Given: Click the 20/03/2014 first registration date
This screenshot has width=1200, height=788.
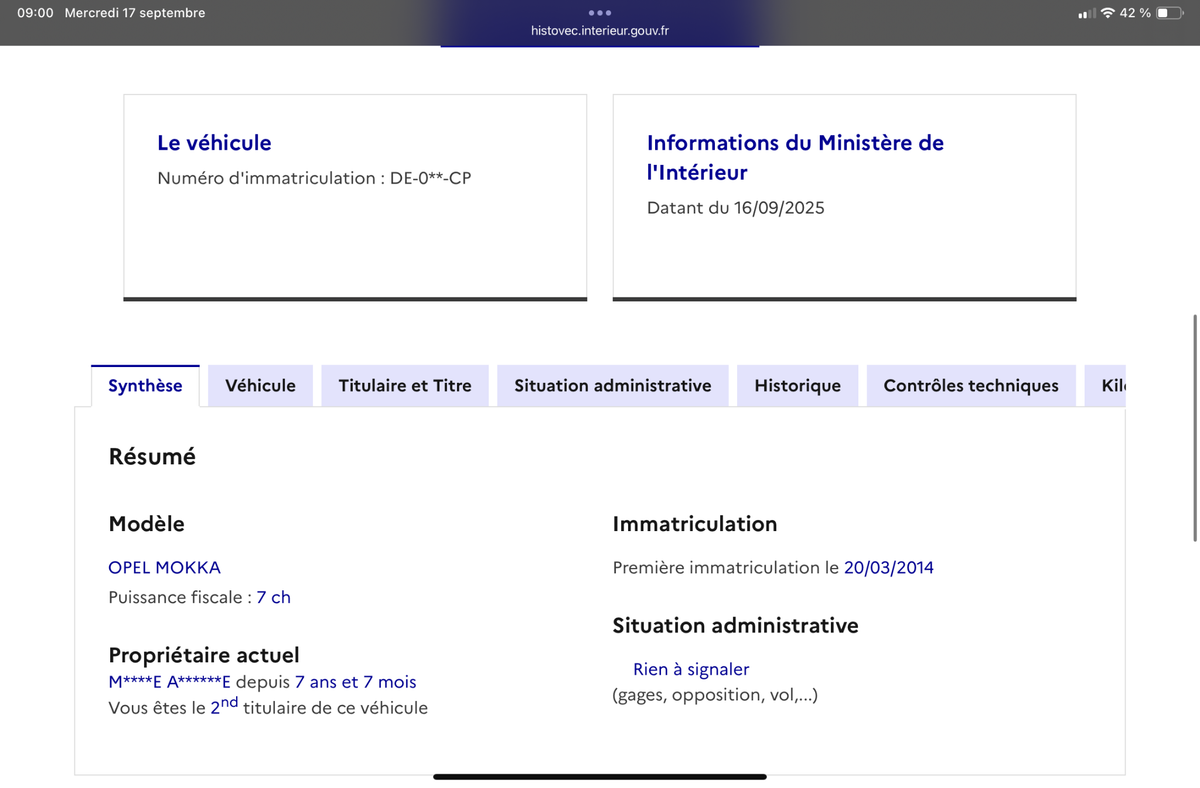Looking at the screenshot, I should (889, 568).
